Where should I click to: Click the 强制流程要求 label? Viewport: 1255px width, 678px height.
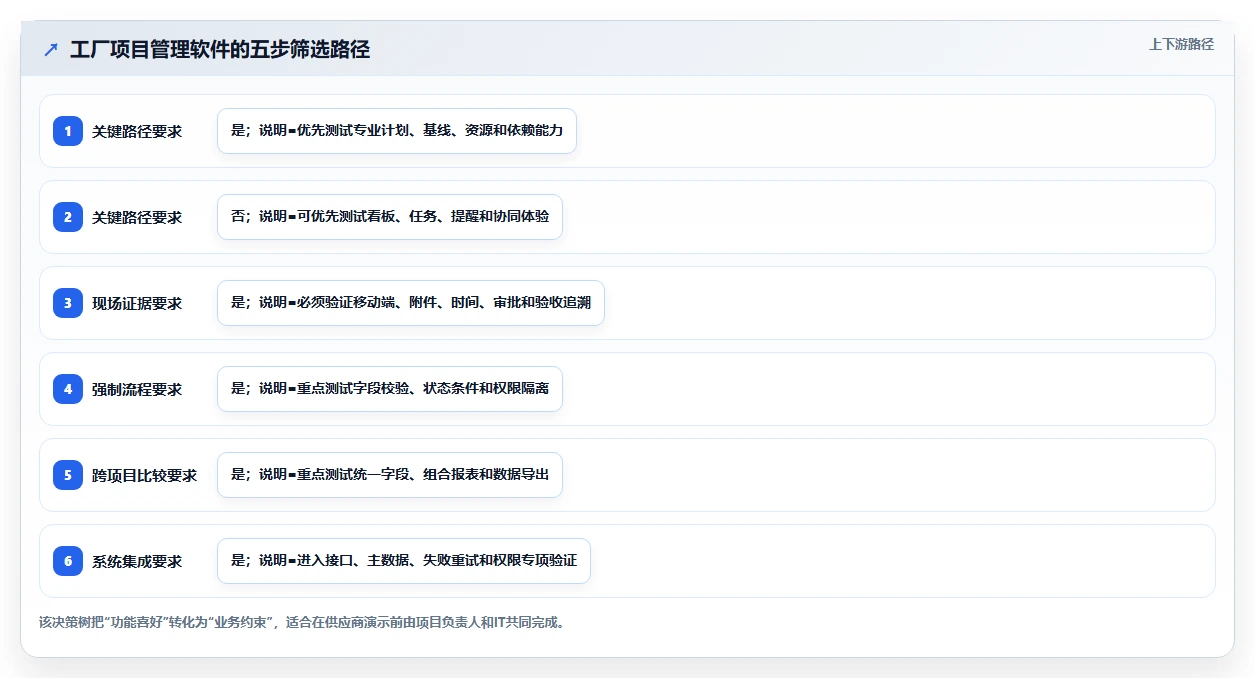[x=137, y=389]
